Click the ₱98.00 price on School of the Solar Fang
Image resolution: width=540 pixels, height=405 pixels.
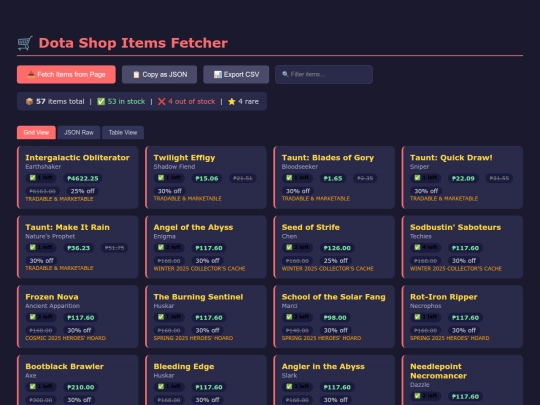point(335,318)
